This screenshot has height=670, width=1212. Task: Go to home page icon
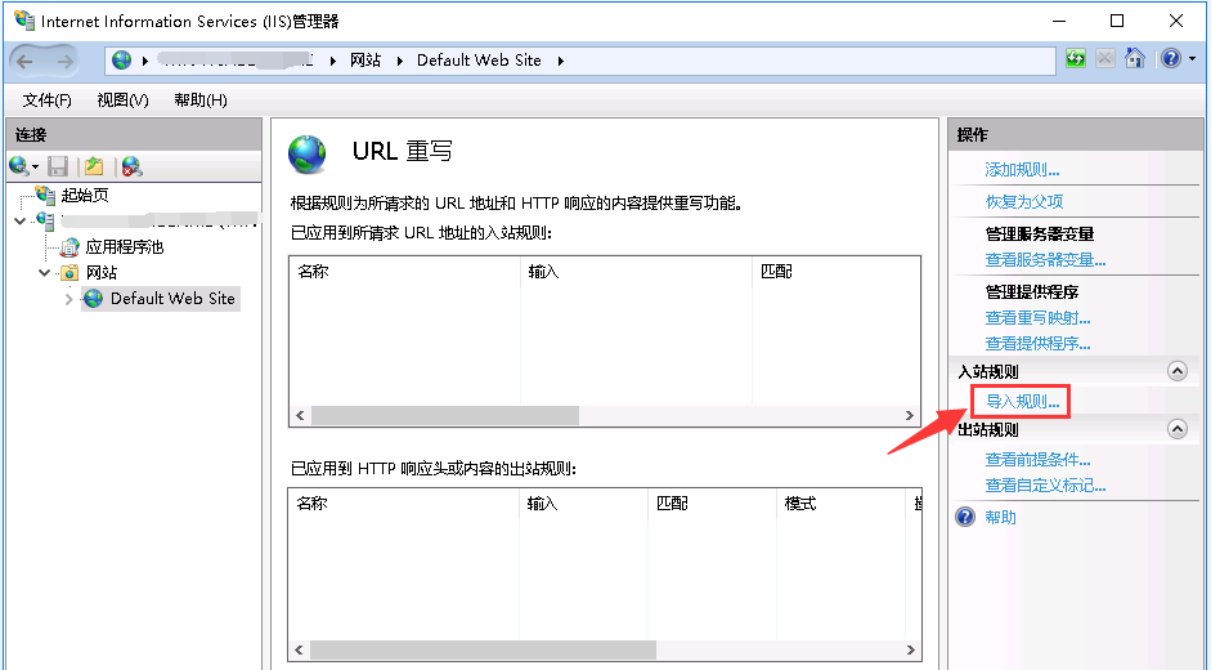(x=1134, y=59)
